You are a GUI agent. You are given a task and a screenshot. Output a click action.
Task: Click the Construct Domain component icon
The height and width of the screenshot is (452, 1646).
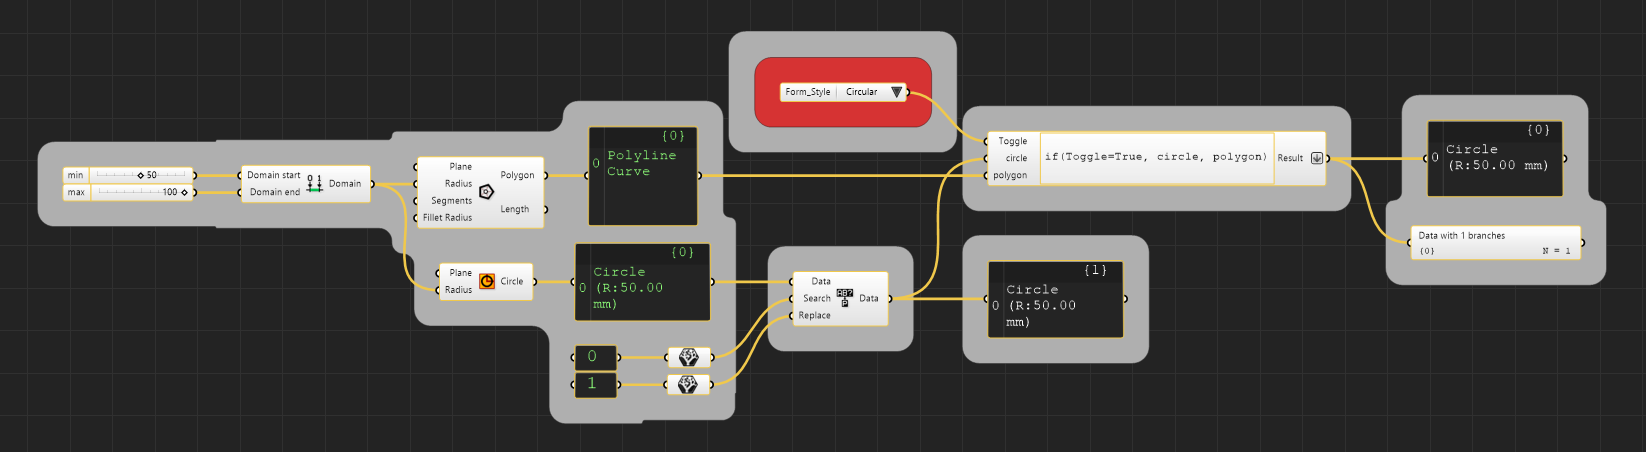pyautogui.click(x=314, y=184)
